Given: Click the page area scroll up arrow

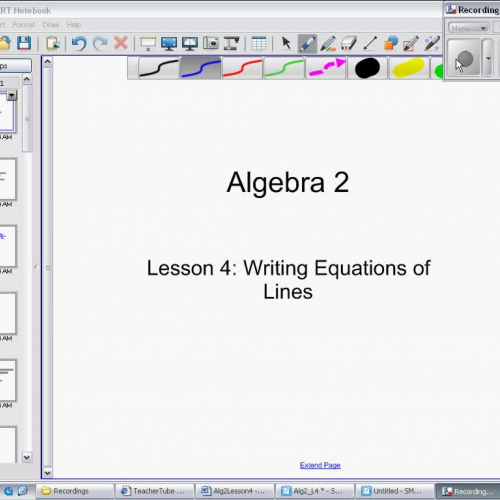Looking at the screenshot, I should (x=48, y=61).
